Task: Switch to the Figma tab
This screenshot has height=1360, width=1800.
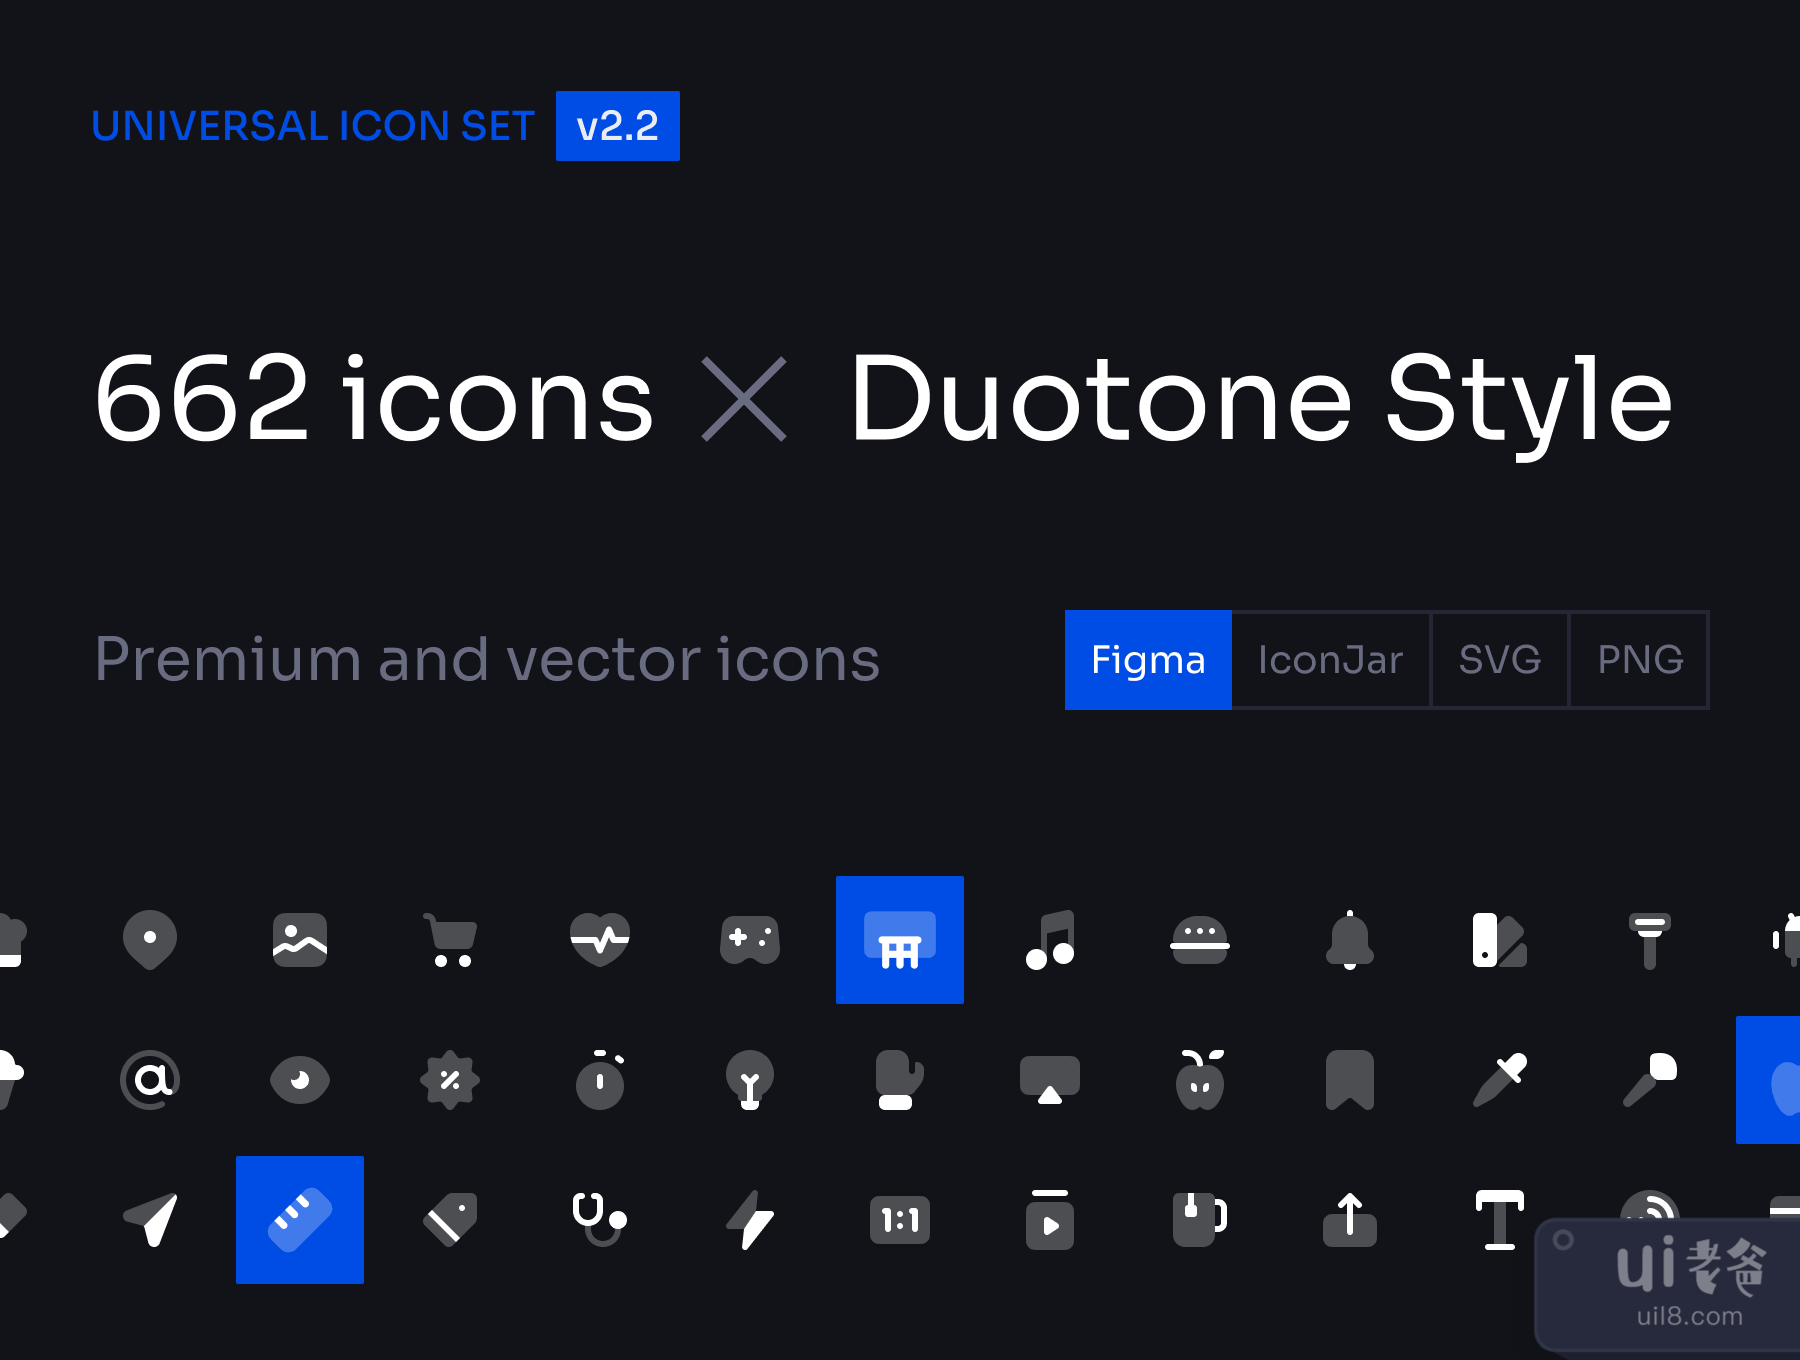Action: pyautogui.click(x=1148, y=660)
